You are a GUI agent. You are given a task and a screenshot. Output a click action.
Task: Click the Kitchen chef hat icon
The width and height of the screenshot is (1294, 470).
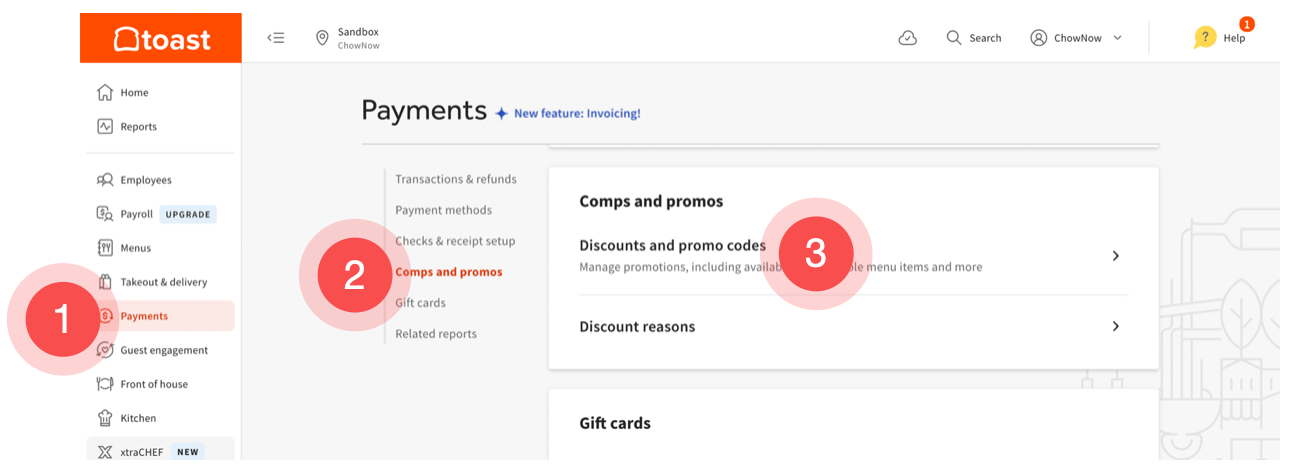(105, 418)
